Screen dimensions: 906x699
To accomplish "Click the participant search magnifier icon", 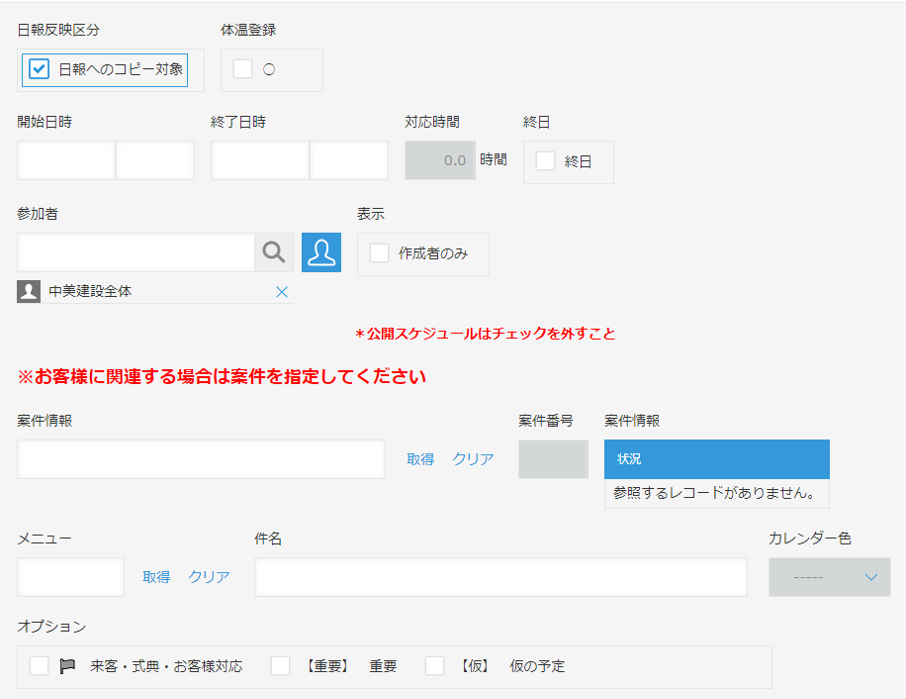I will (x=274, y=252).
